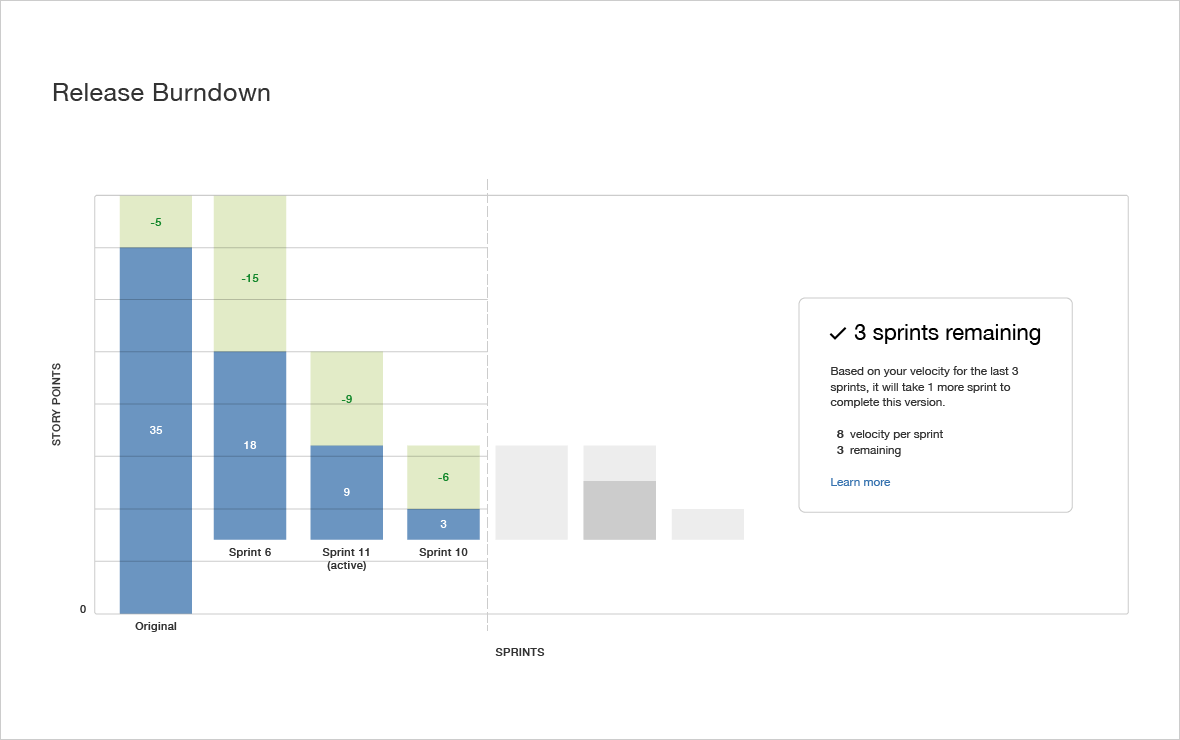Select Sprint 10 blue segment showing 3
The height and width of the screenshot is (740, 1180).
[443, 524]
